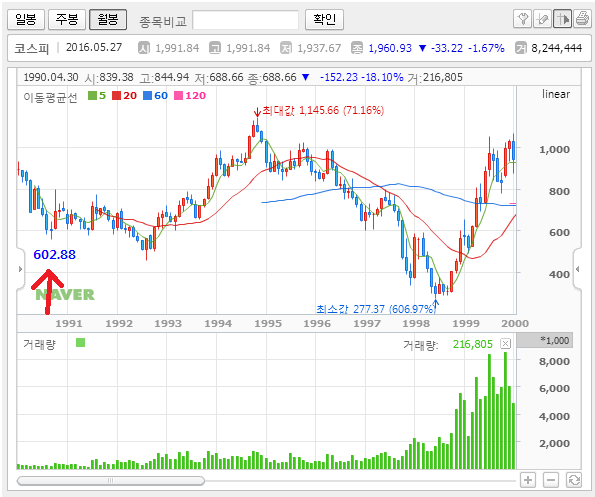Reset the chart with the refresh icon
595x497 pixels.
click(x=574, y=480)
